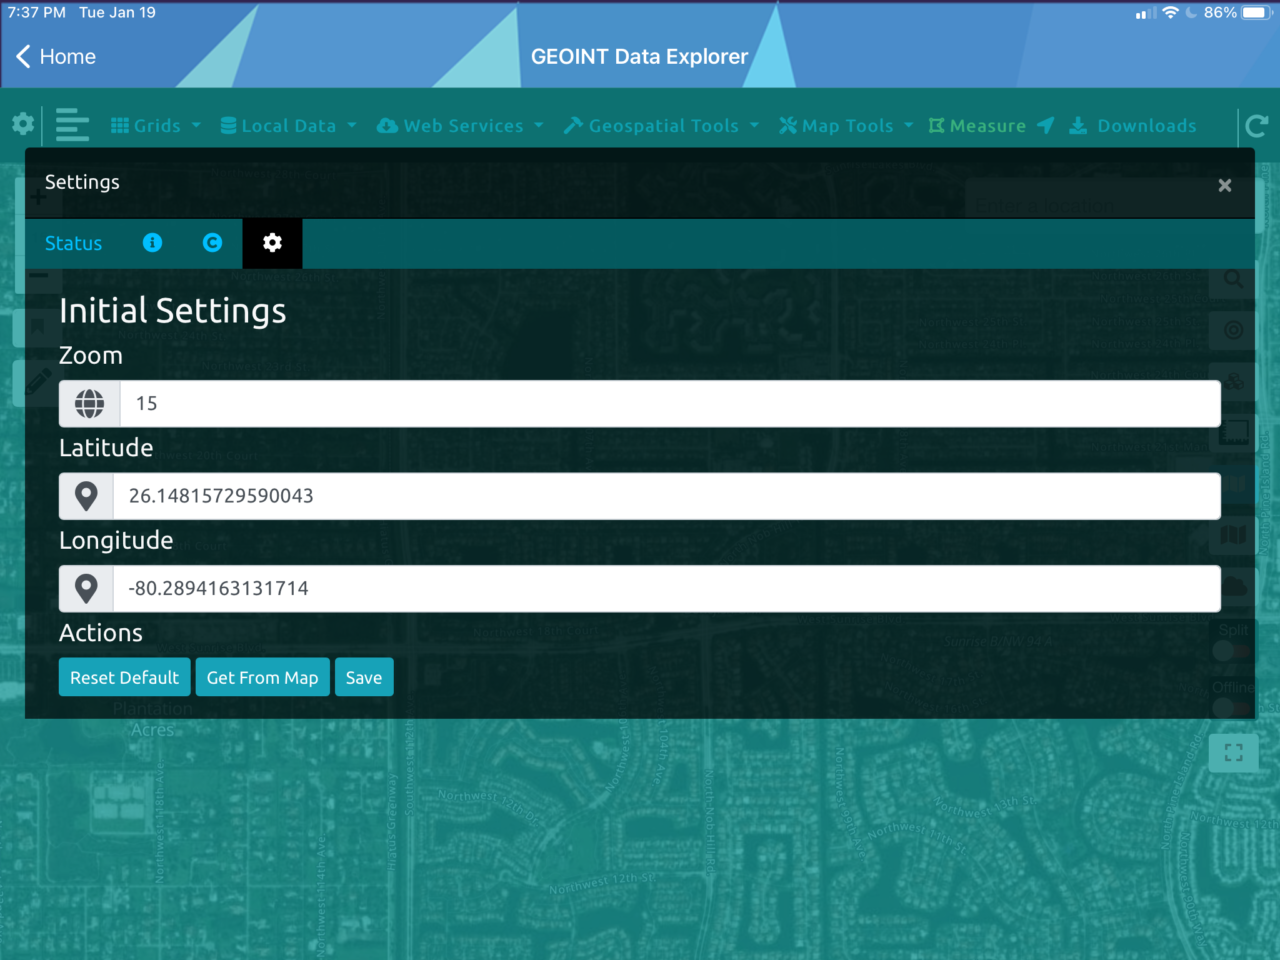Open the settings gear in the toolbar
The width and height of the screenshot is (1280, 960).
tap(23, 124)
